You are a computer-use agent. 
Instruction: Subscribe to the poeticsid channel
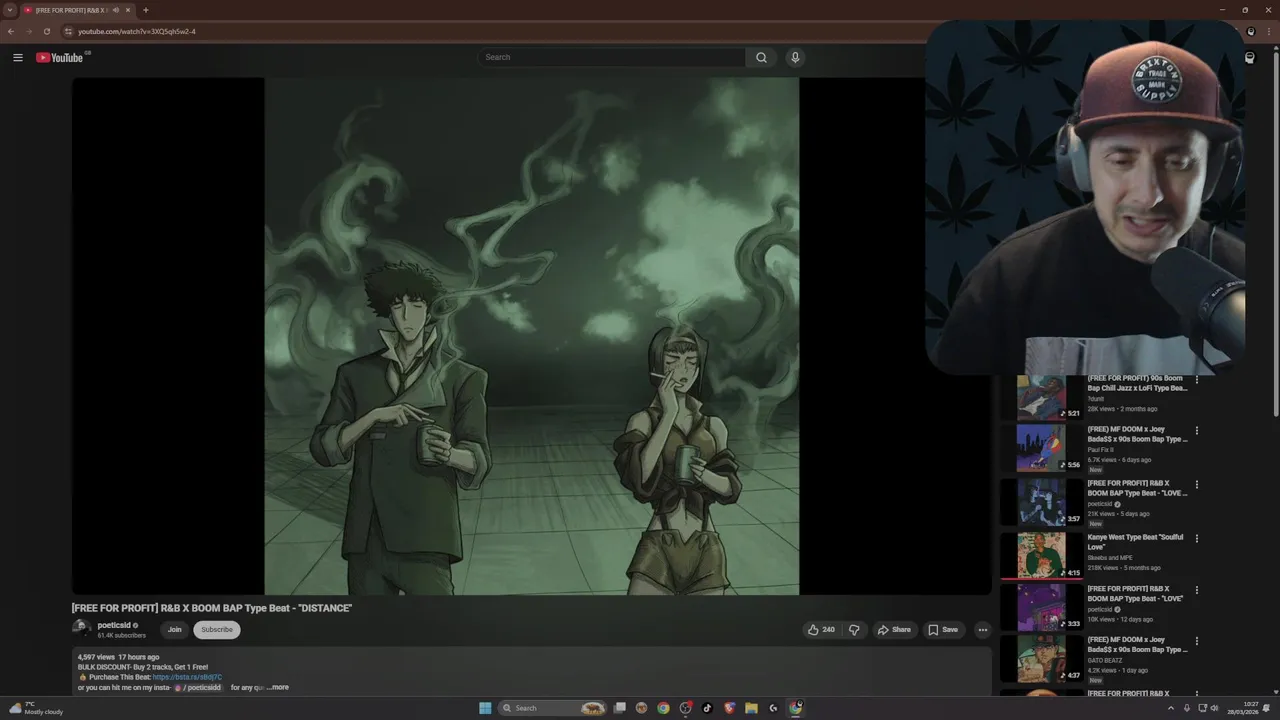[x=217, y=630]
